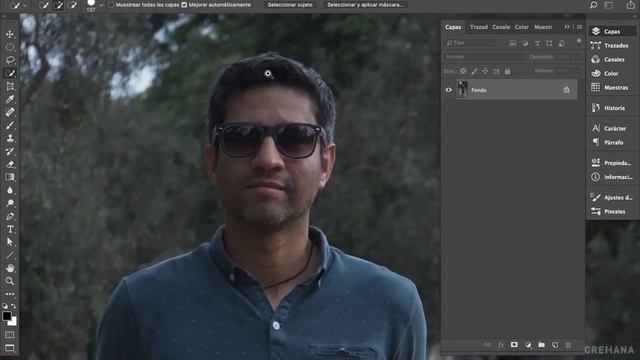Switch to the Trazados tab
640x360 pixels.
pyautogui.click(x=478, y=27)
